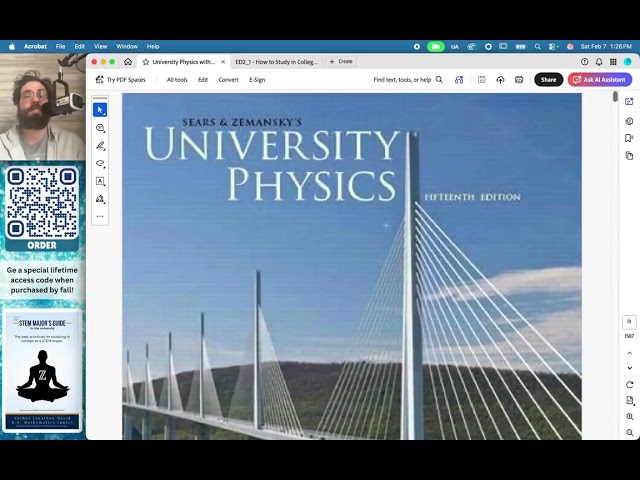Open the Add comment tool
The height and width of the screenshot is (480, 640).
(100, 128)
